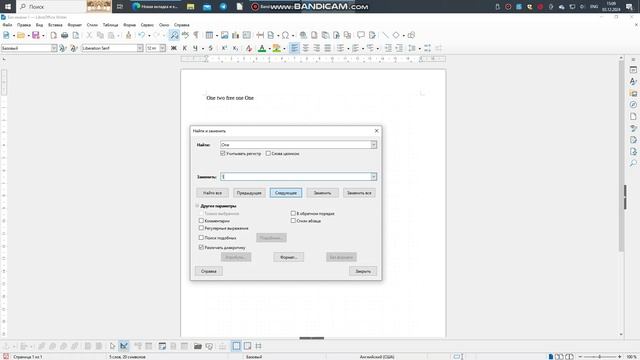
Task: Click the Save document icon
Action: (36, 36)
